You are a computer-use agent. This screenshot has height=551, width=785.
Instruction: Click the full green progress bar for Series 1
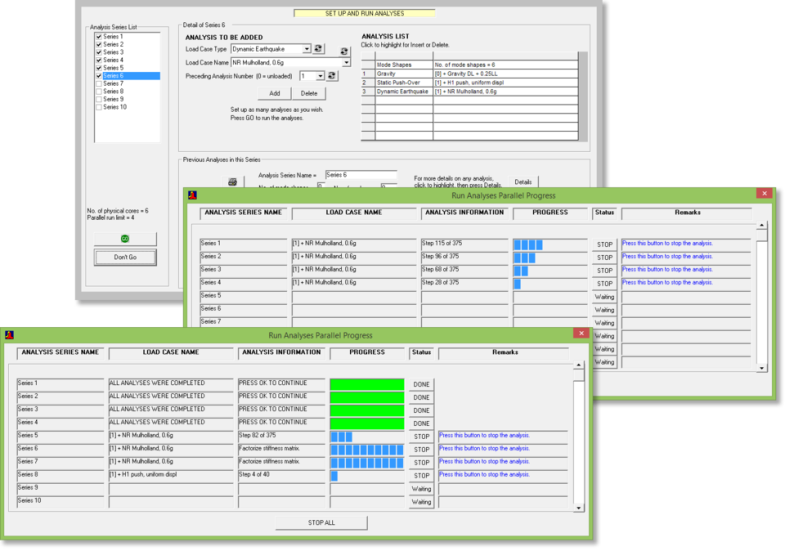[366, 384]
